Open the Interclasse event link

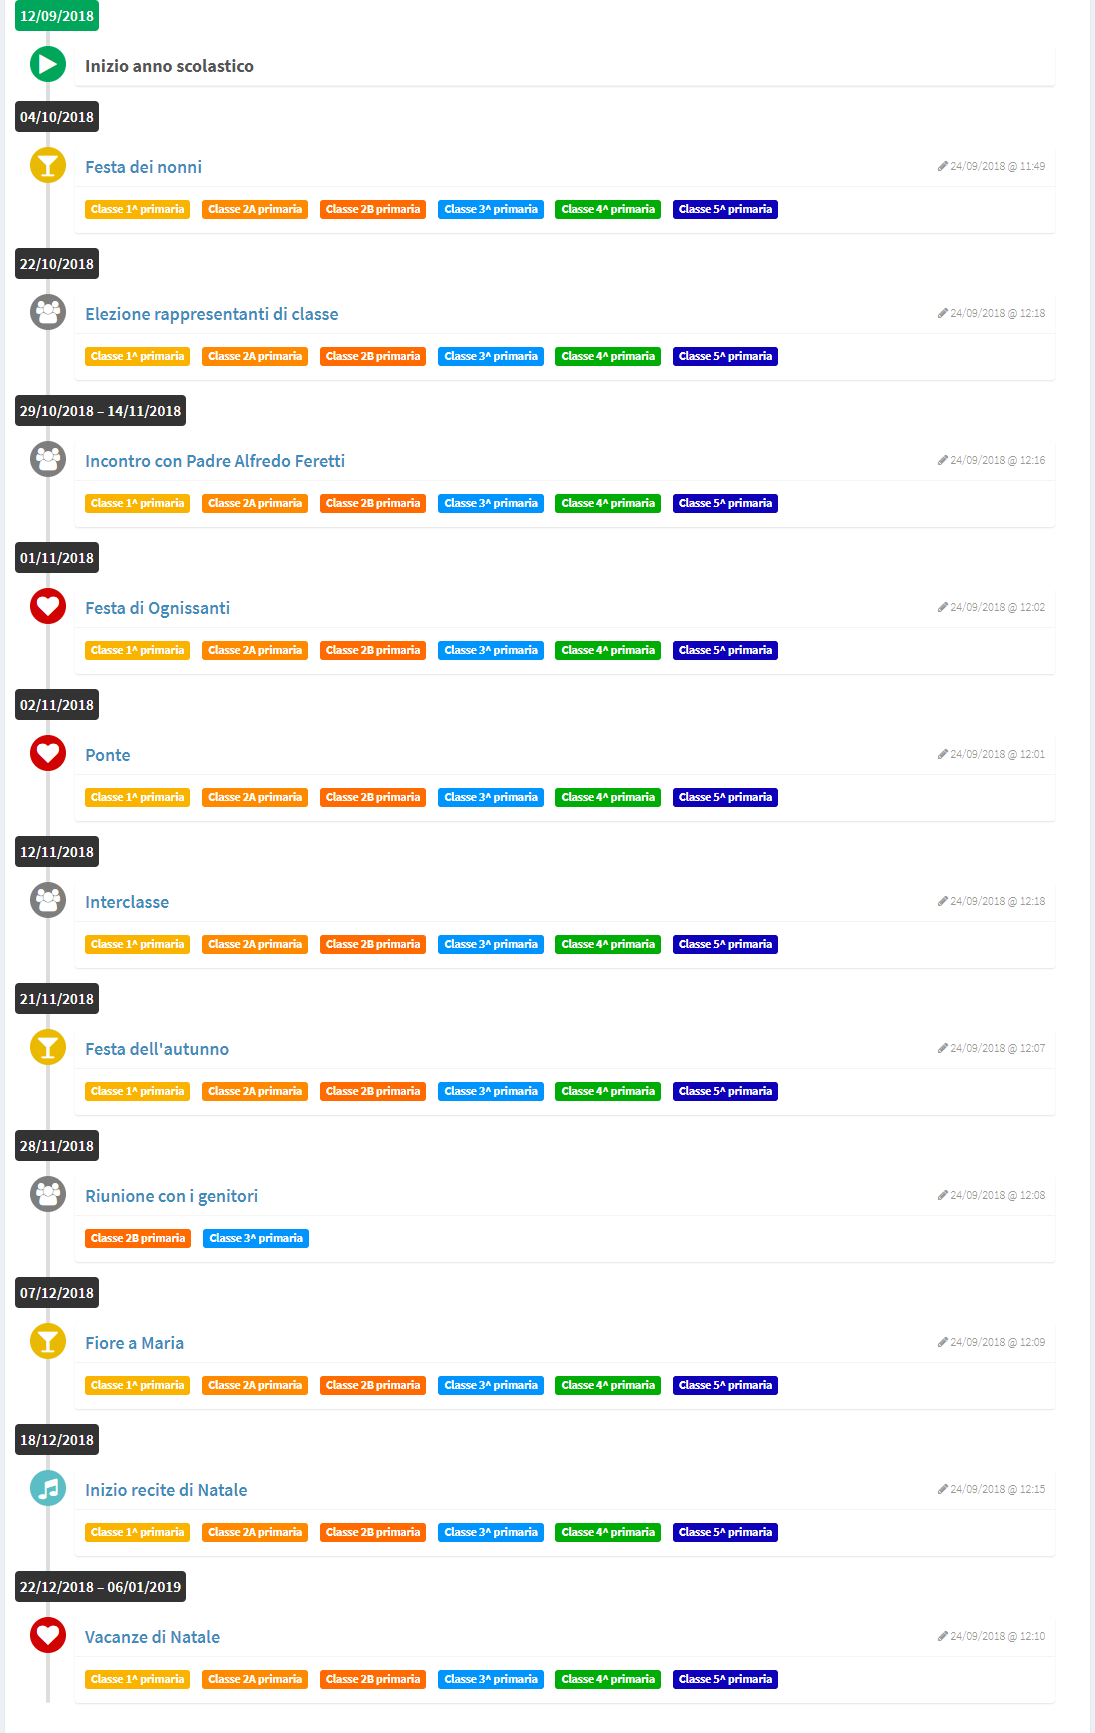[127, 902]
